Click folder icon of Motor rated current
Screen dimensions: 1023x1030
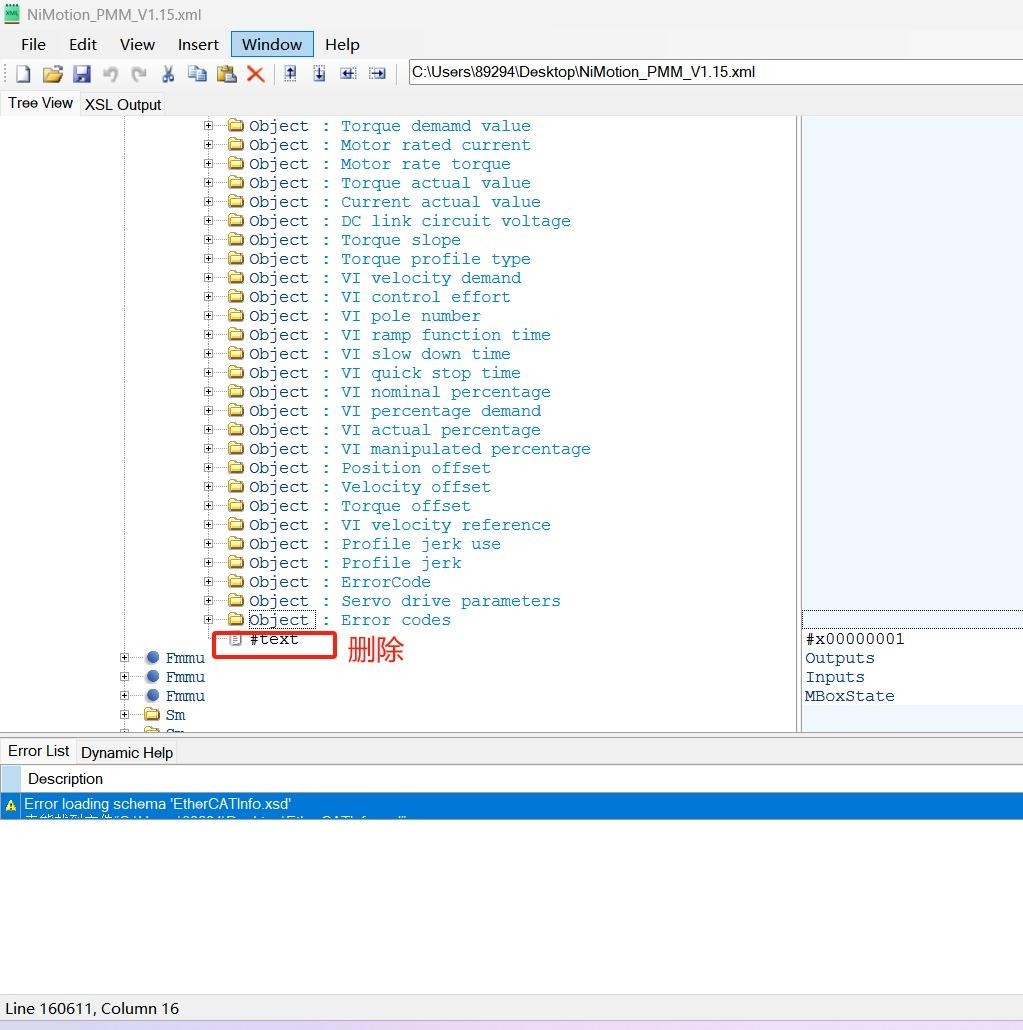tap(236, 145)
